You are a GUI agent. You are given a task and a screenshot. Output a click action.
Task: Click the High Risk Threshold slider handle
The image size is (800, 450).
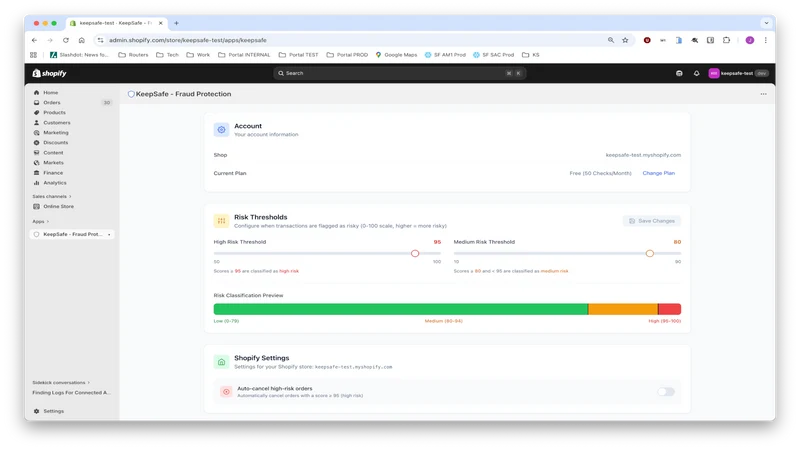point(415,254)
